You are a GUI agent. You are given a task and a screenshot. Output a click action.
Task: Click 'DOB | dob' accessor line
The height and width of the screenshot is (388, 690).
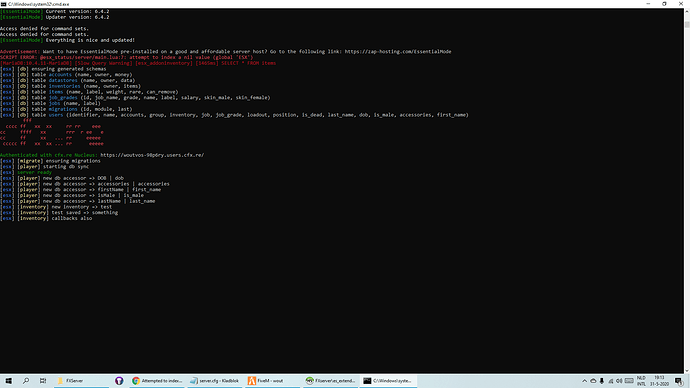[x=62, y=178]
